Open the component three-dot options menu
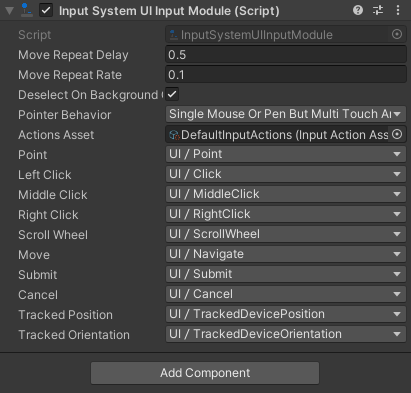 (x=398, y=10)
